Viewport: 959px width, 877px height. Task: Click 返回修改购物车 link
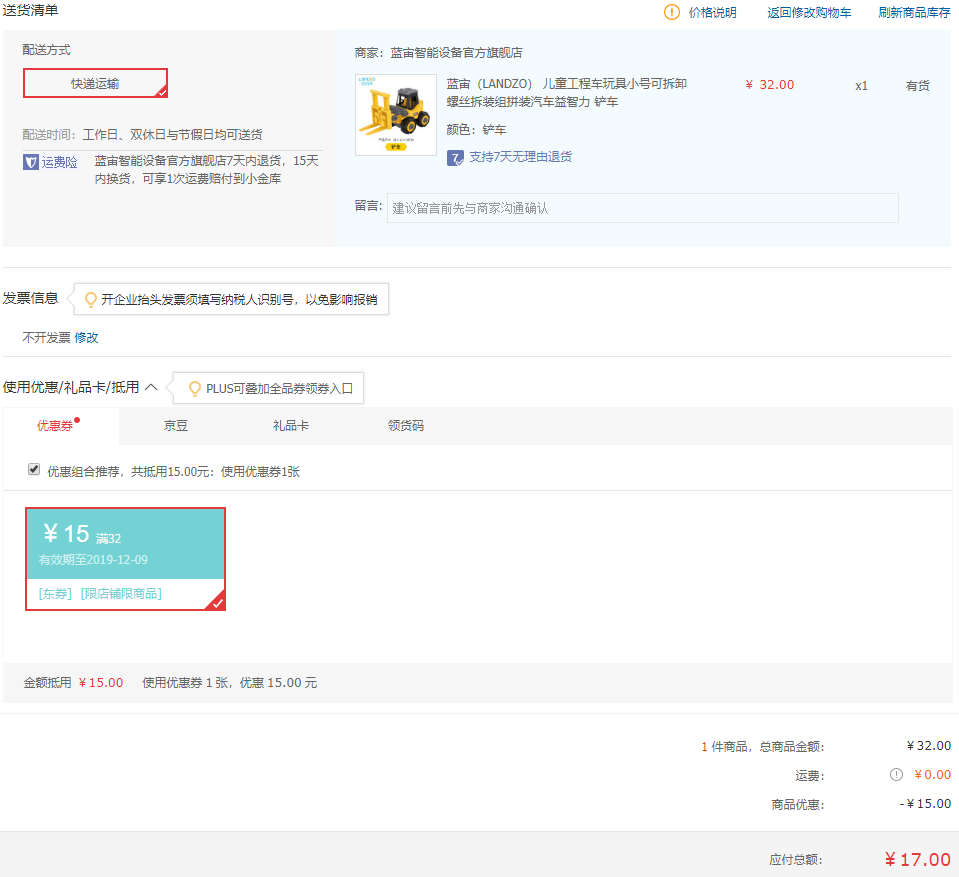[809, 13]
